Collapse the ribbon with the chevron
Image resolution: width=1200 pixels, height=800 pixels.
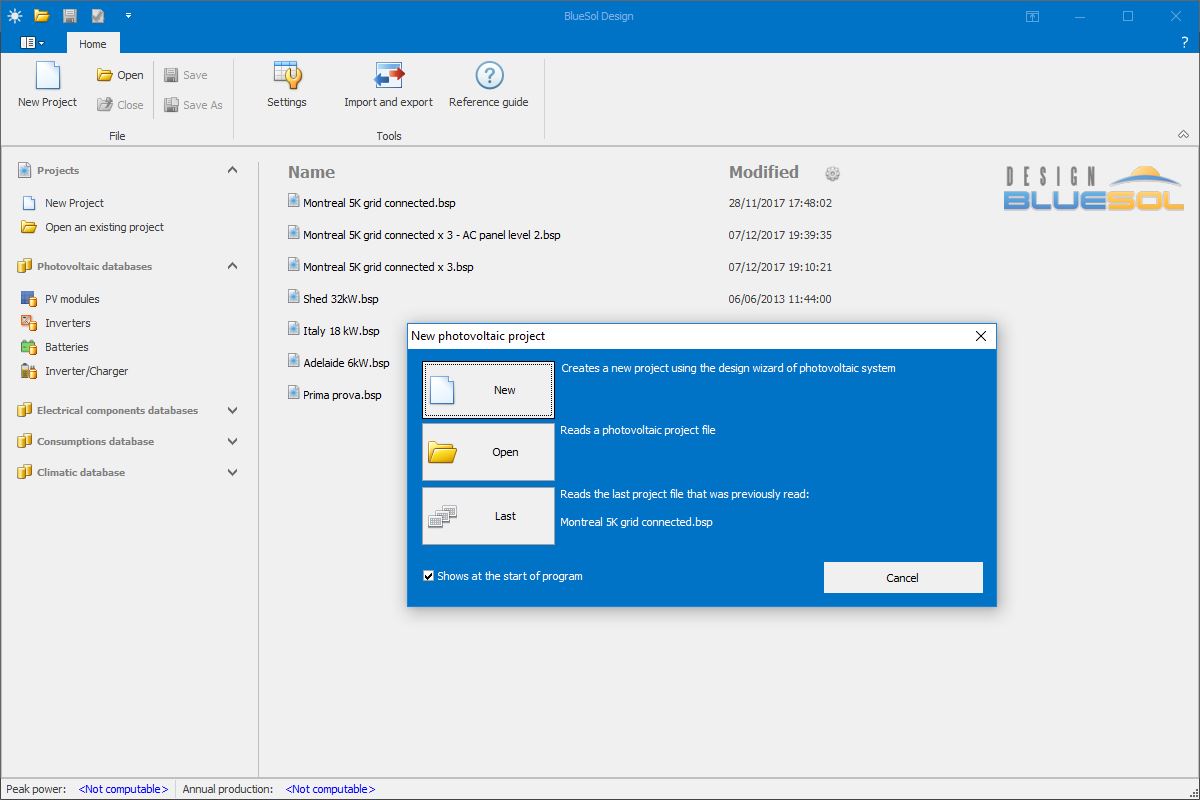tap(1183, 135)
